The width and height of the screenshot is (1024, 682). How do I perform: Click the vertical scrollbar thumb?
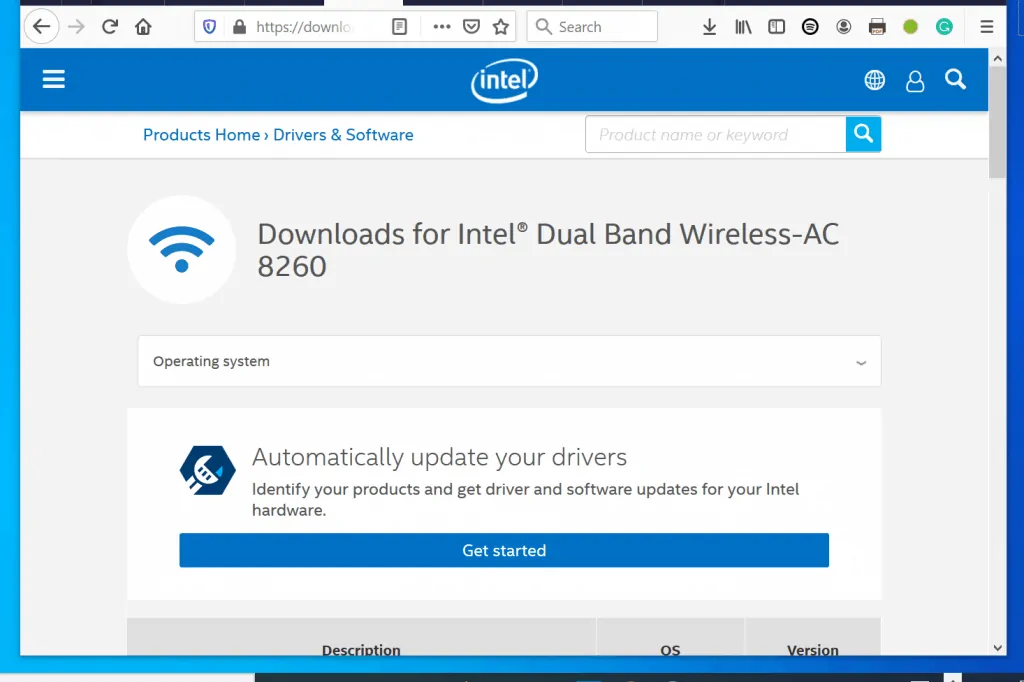pos(997,122)
